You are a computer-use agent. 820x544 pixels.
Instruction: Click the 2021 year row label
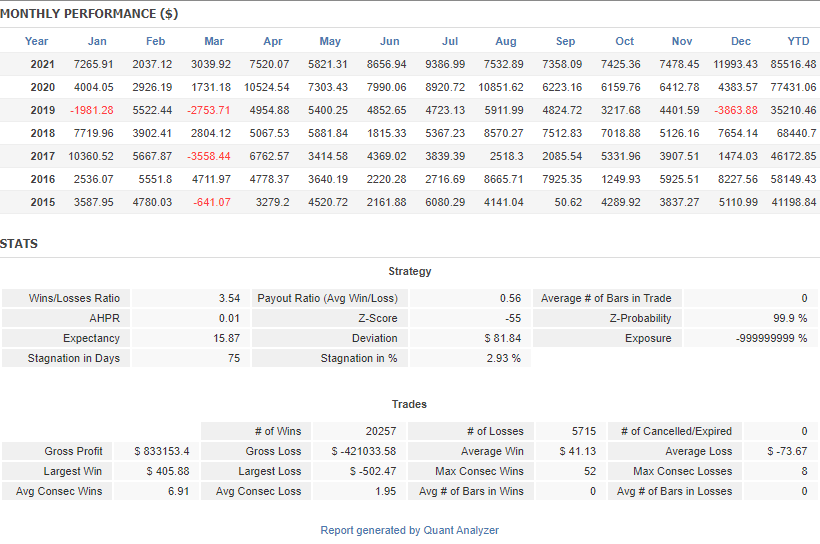pyautogui.click(x=41, y=64)
